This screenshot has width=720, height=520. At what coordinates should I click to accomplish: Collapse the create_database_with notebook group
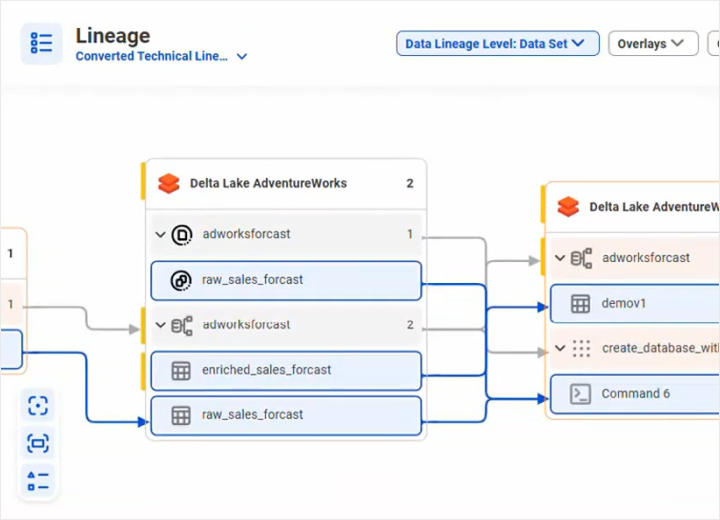560,348
